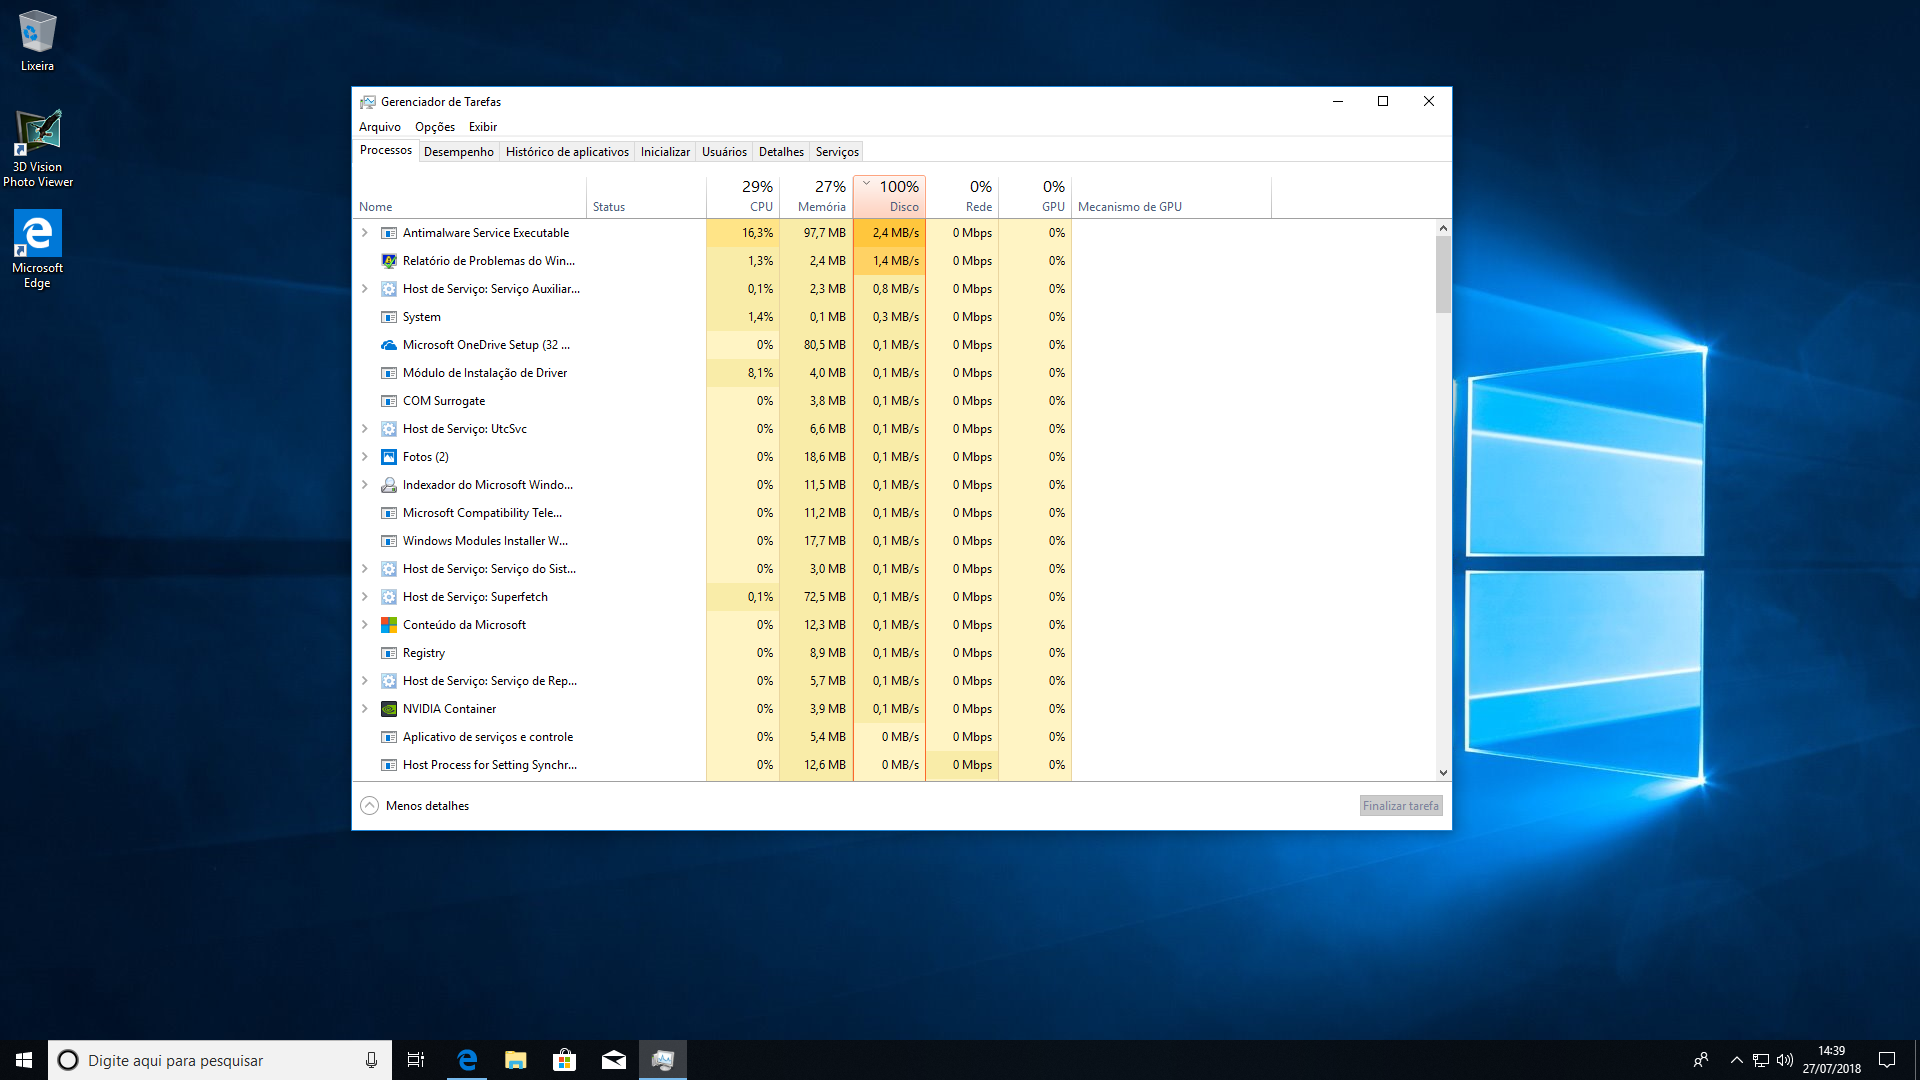Viewport: 1920px width, 1080px height.
Task: Sort by the Memória column header
Action: point(816,196)
